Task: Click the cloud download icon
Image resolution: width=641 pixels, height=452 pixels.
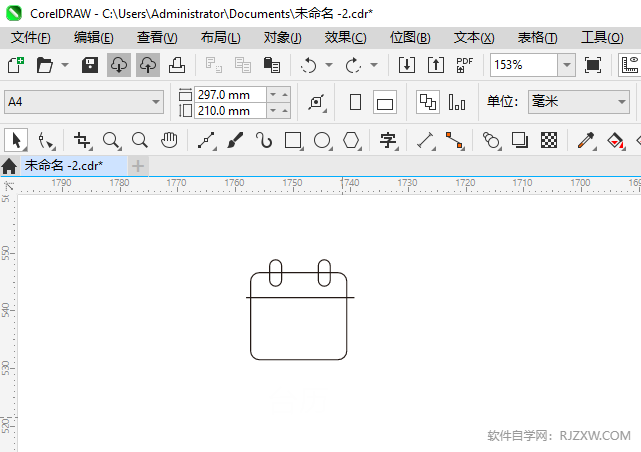Action: click(x=119, y=65)
